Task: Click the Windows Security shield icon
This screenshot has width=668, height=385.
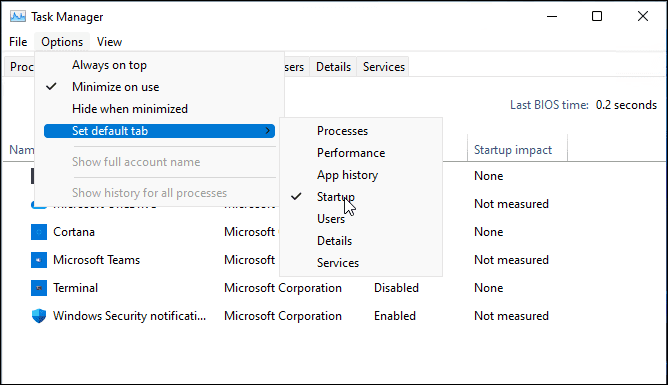Action: point(39,316)
